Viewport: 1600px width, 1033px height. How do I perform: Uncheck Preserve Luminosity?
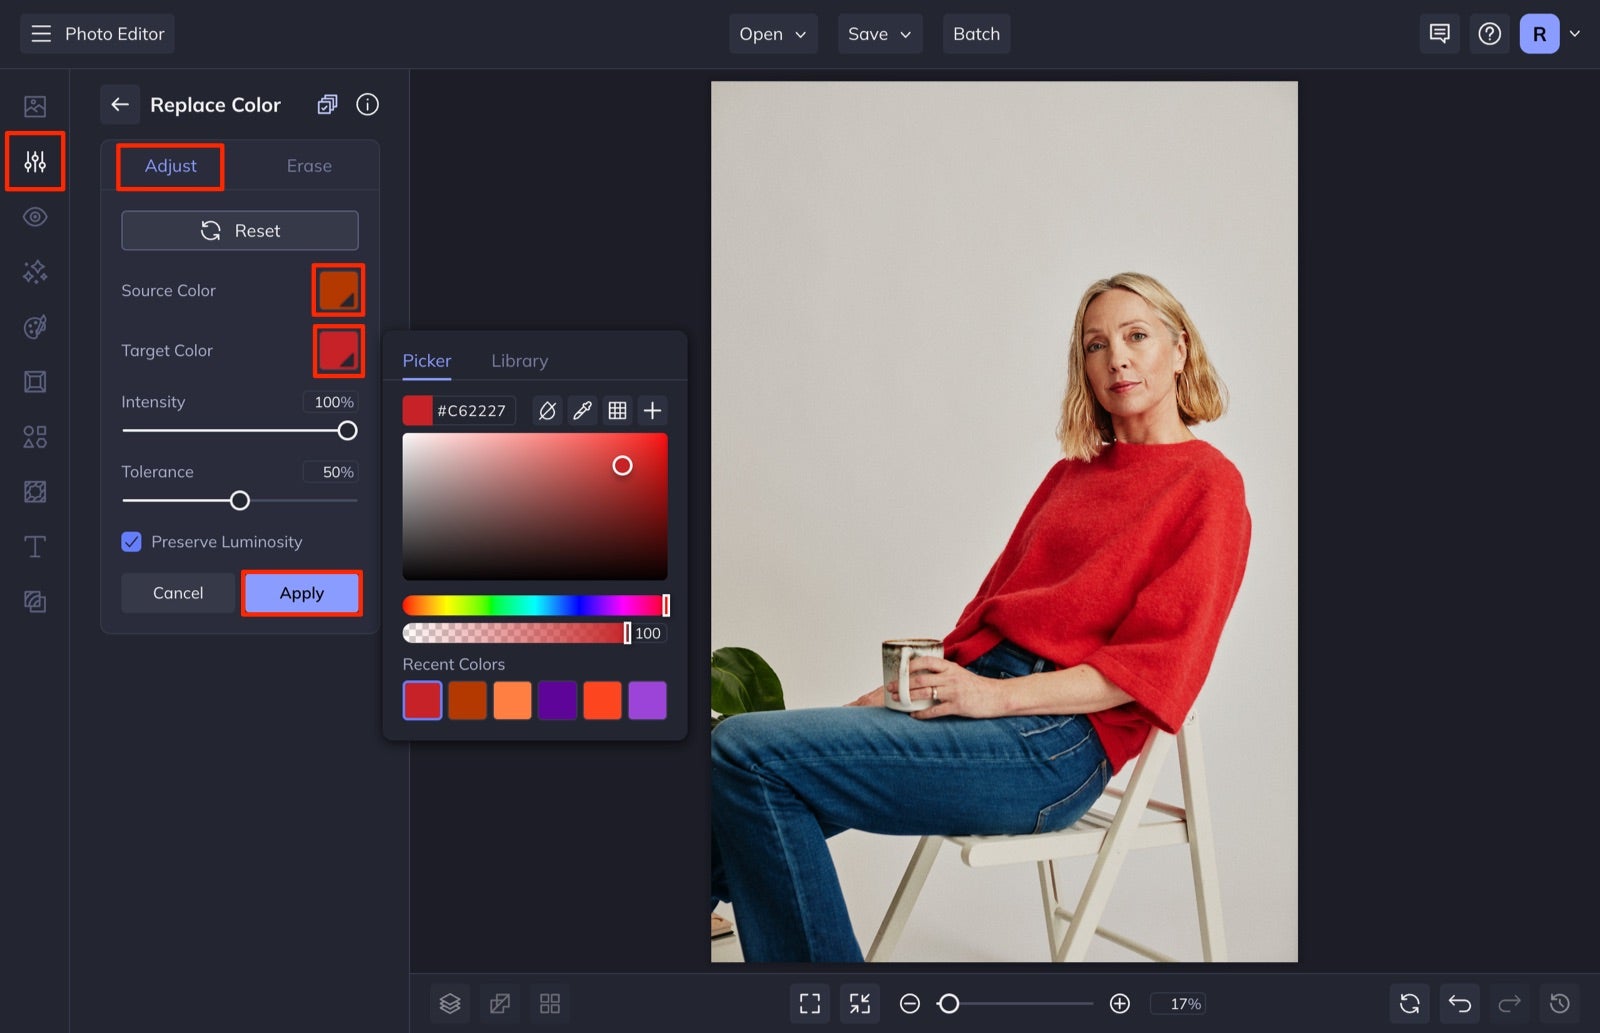click(131, 541)
